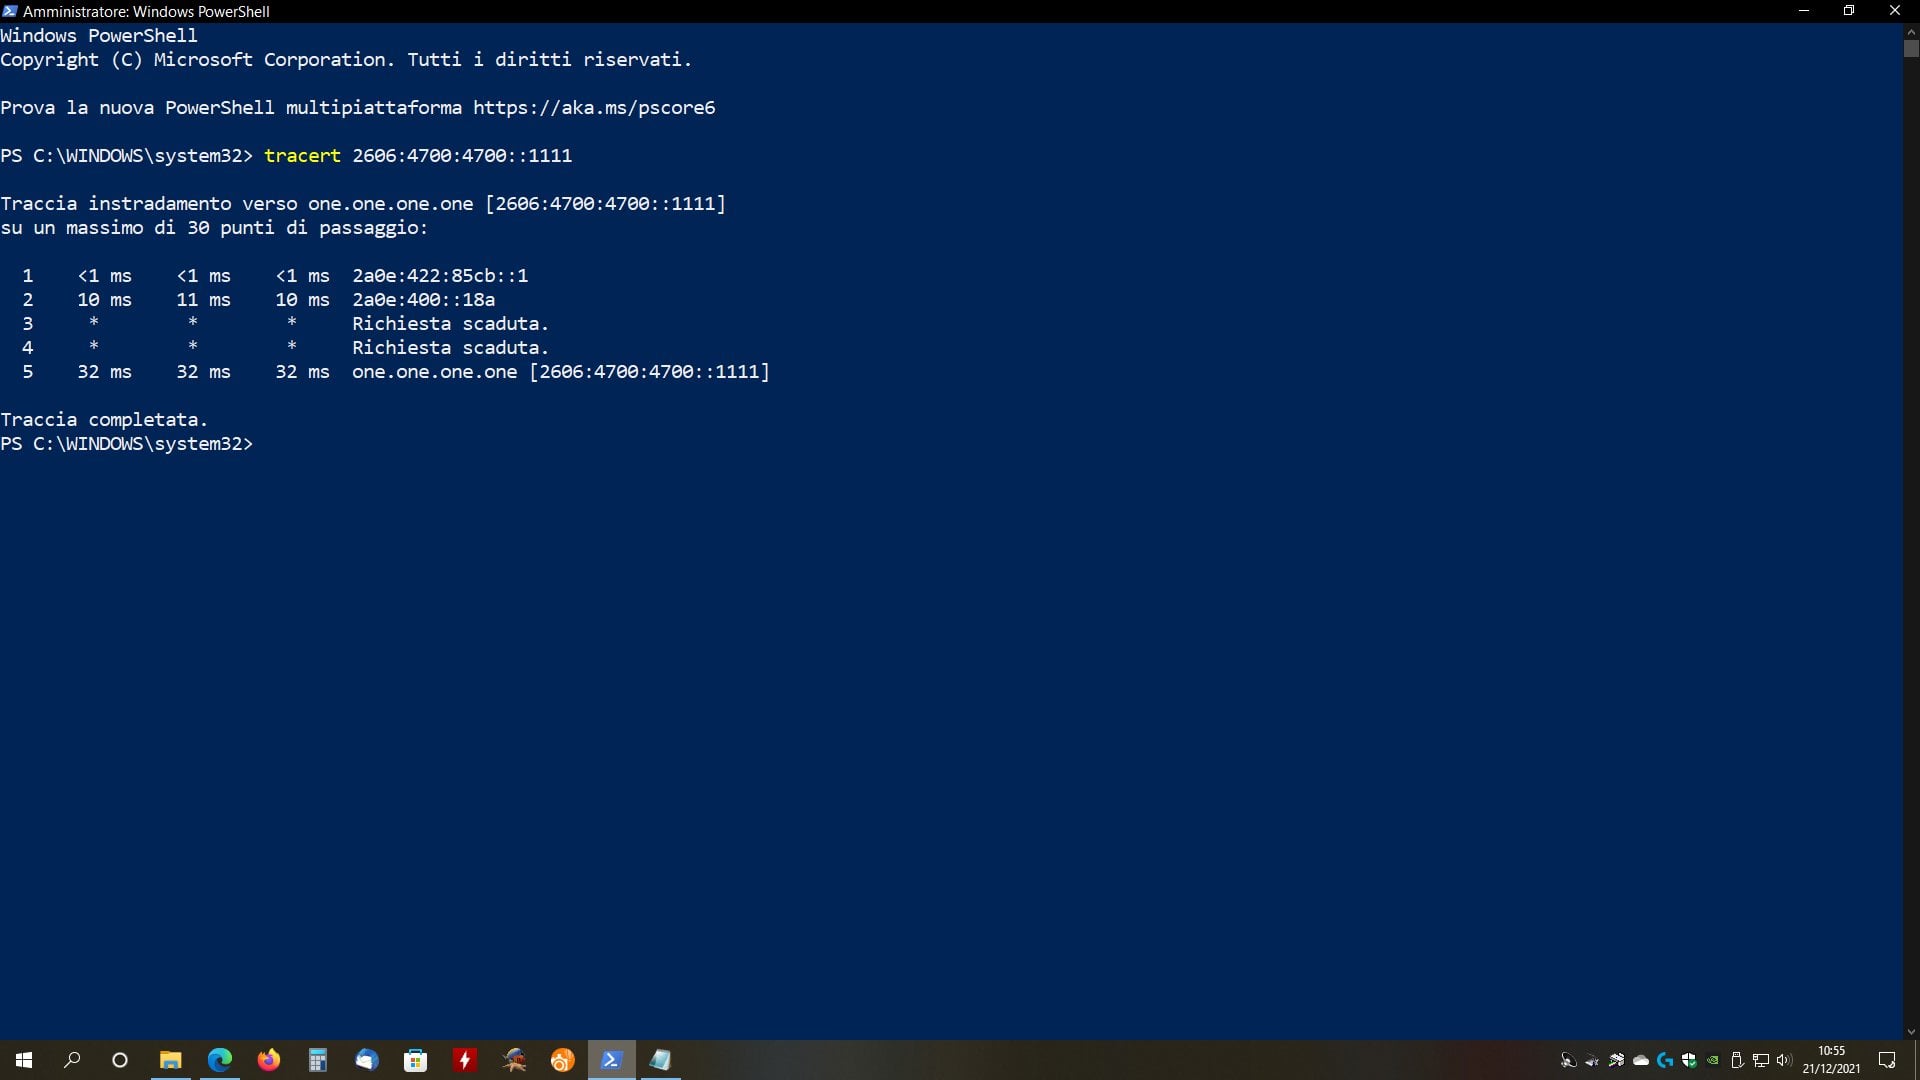Open the Calculator app from the taskbar
The width and height of the screenshot is (1920, 1080).
coord(317,1060)
